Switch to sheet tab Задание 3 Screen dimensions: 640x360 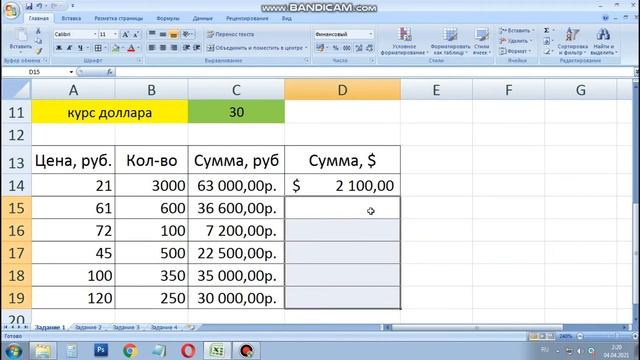pyautogui.click(x=126, y=327)
